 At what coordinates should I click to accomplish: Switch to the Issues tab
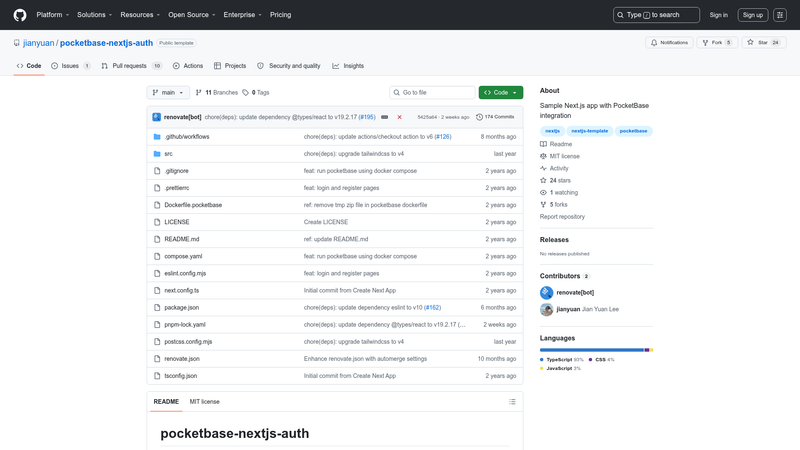click(x=71, y=66)
